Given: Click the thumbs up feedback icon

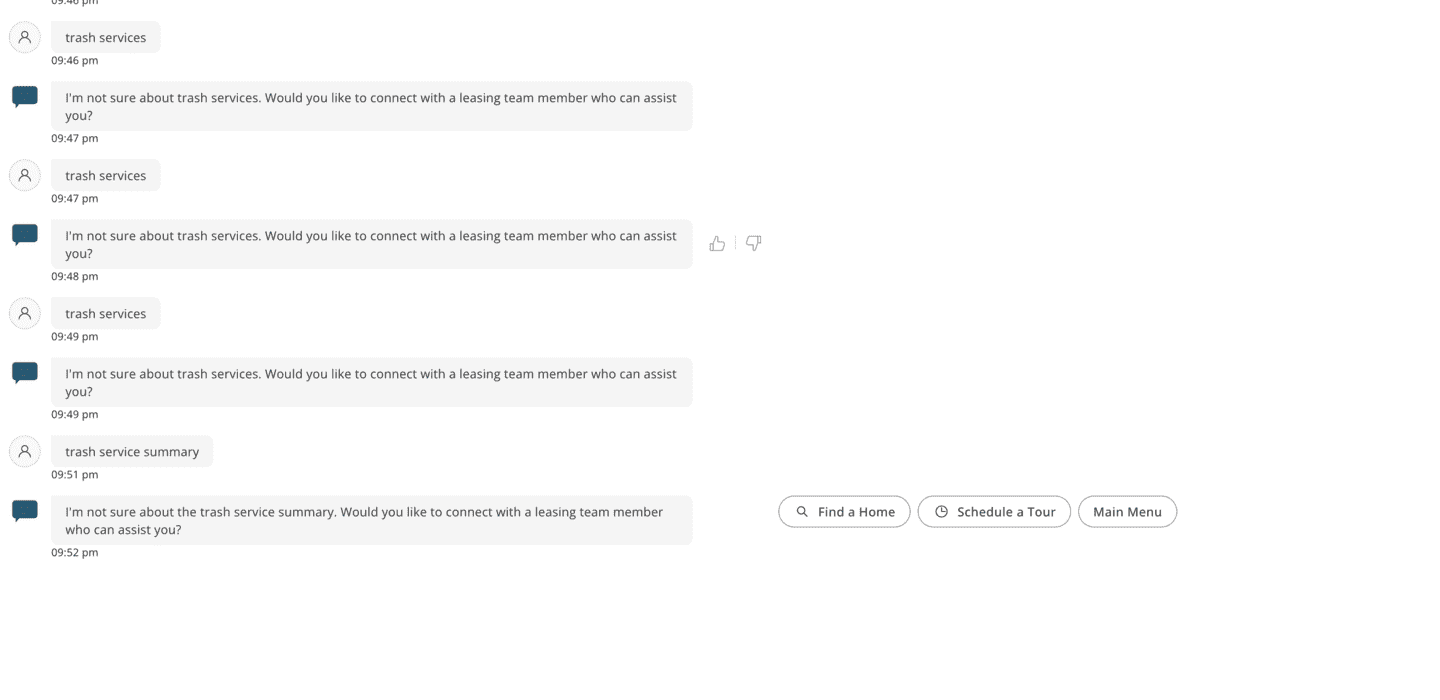Looking at the screenshot, I should pyautogui.click(x=717, y=243).
